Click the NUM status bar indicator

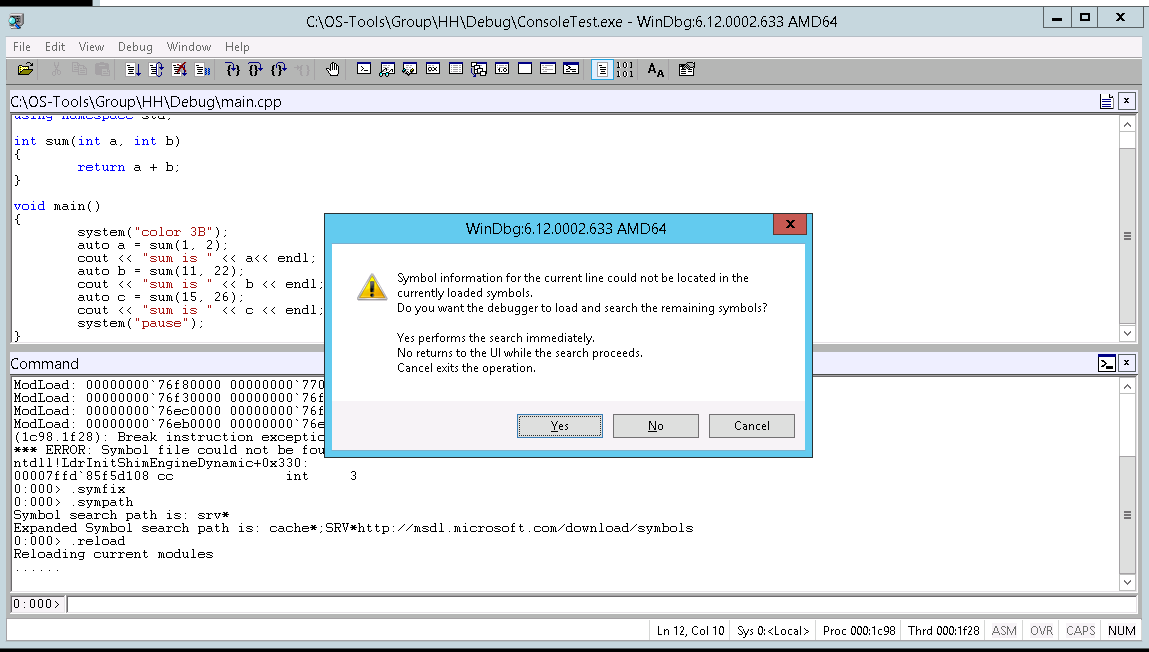pyautogui.click(x=1121, y=630)
